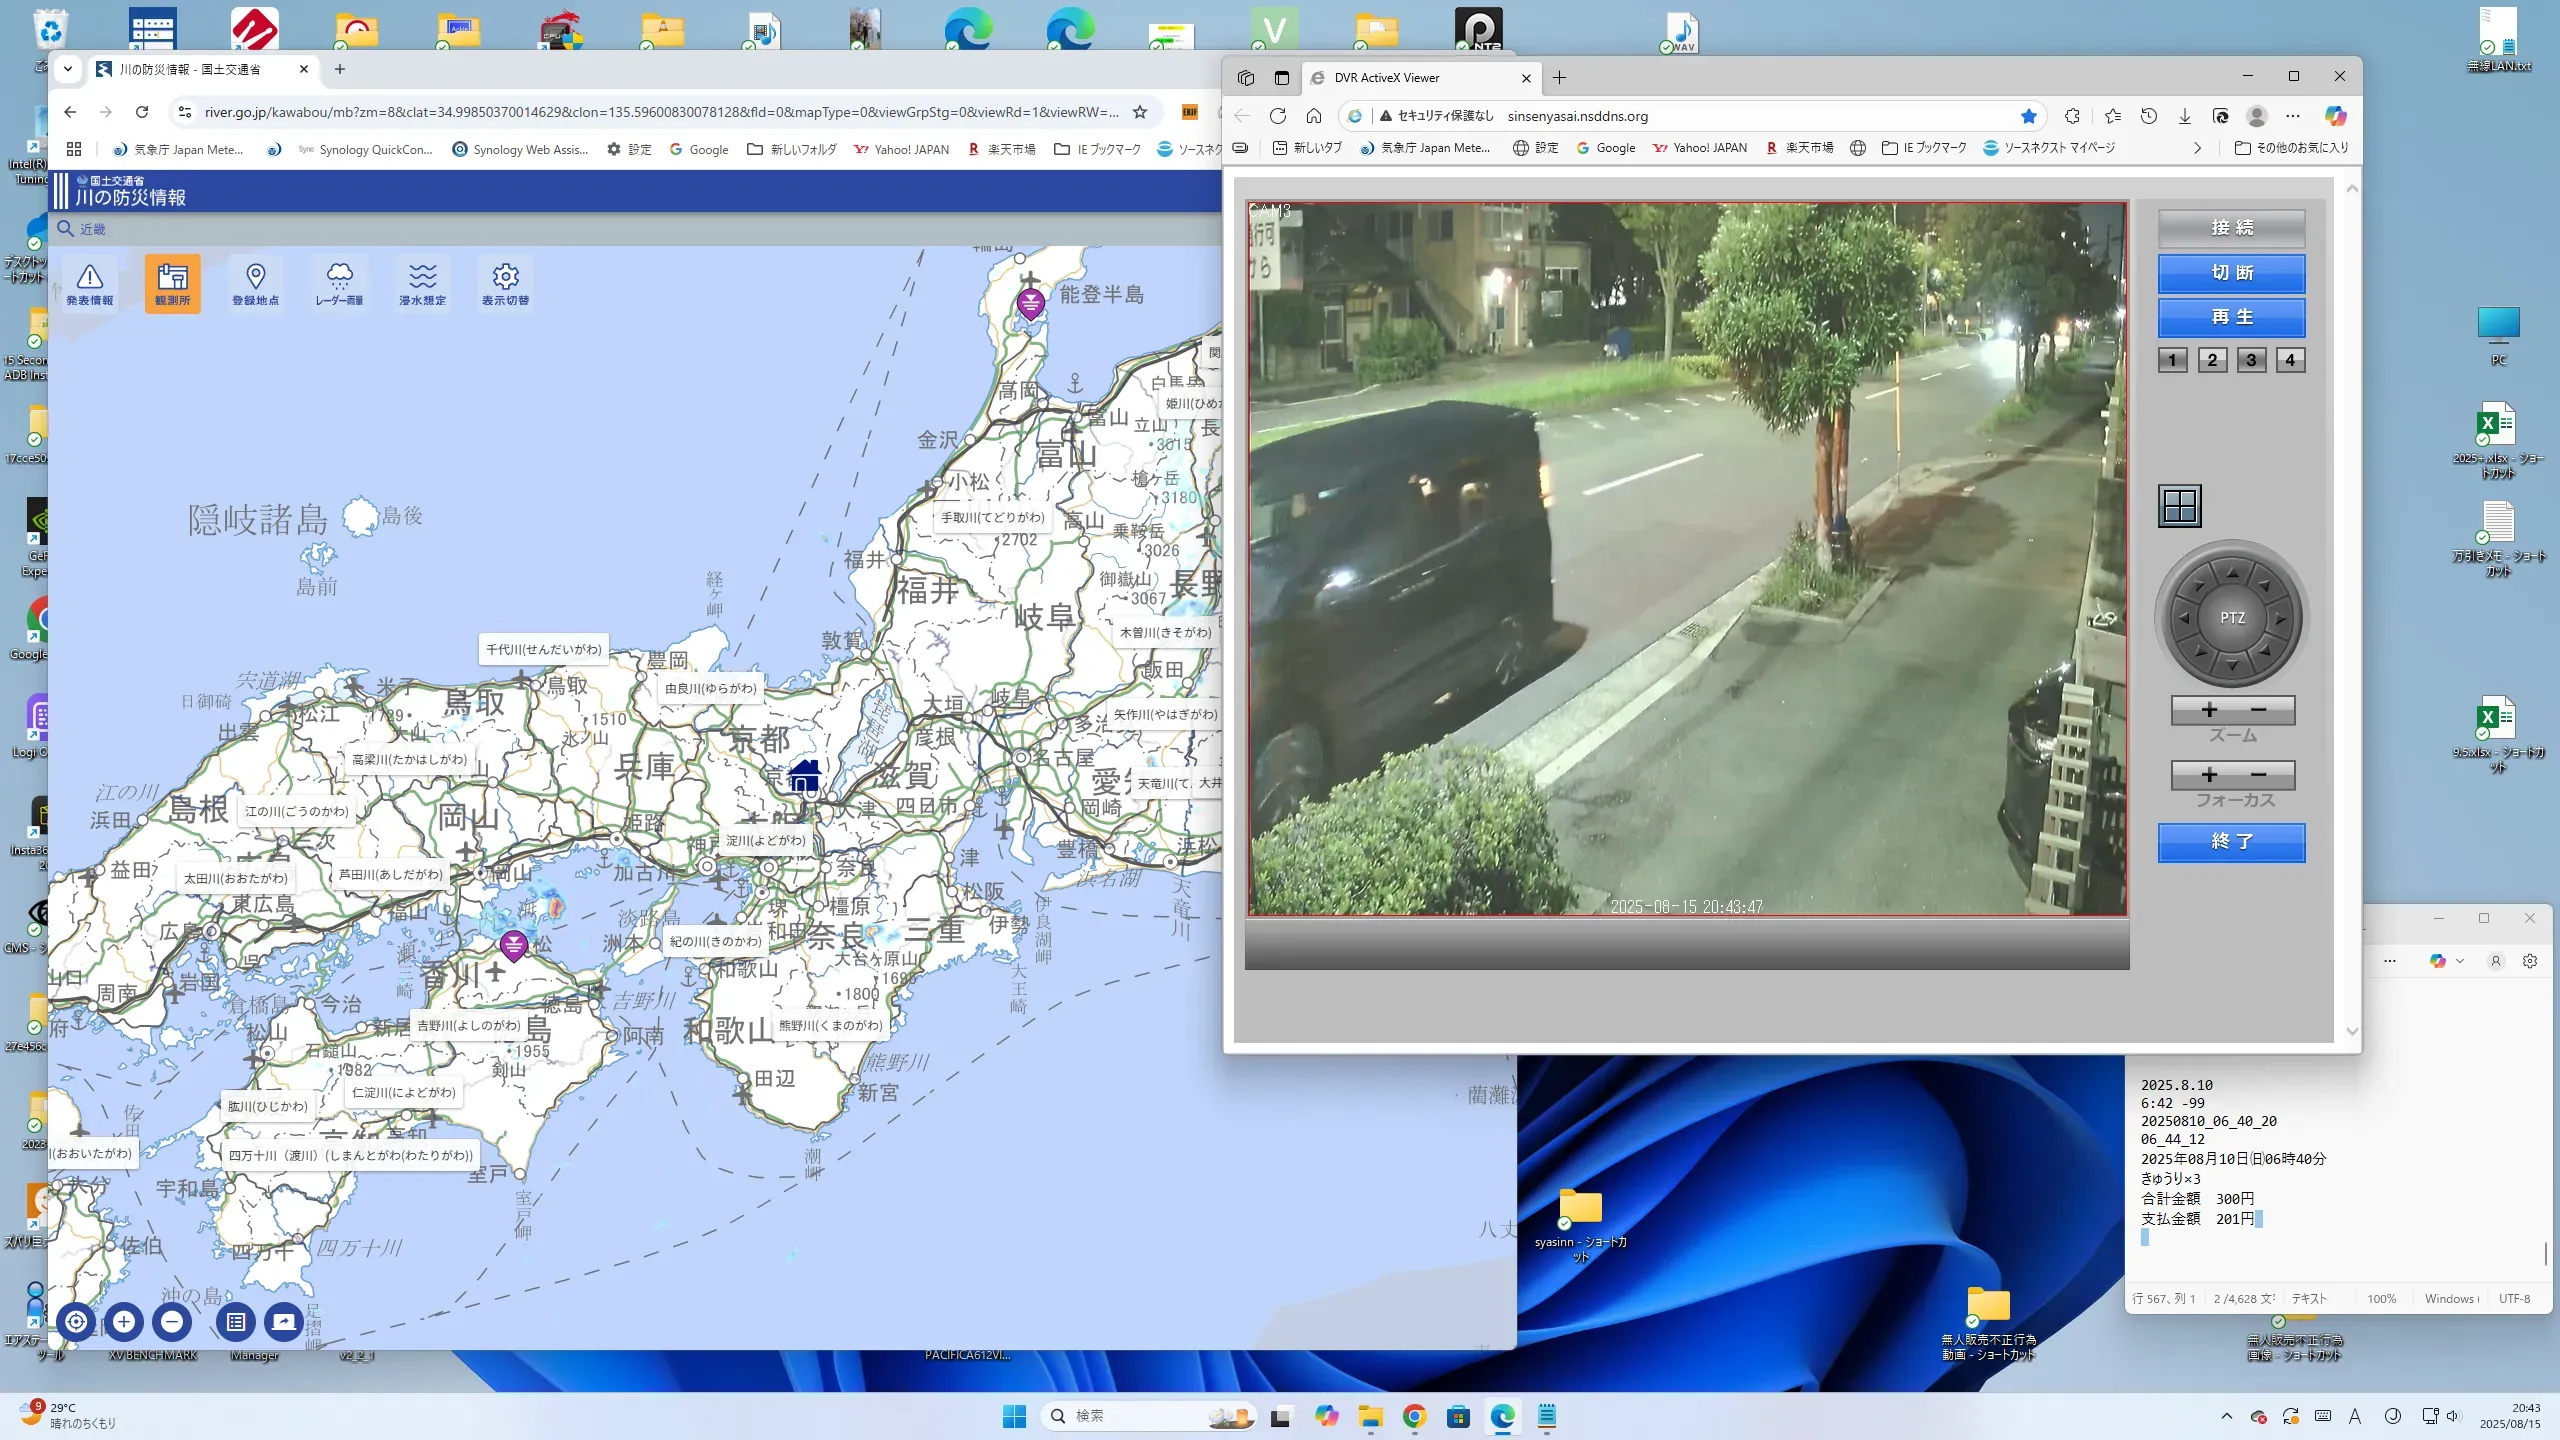
Task: Click the quad-view grid layout icon
Action: 2179,506
